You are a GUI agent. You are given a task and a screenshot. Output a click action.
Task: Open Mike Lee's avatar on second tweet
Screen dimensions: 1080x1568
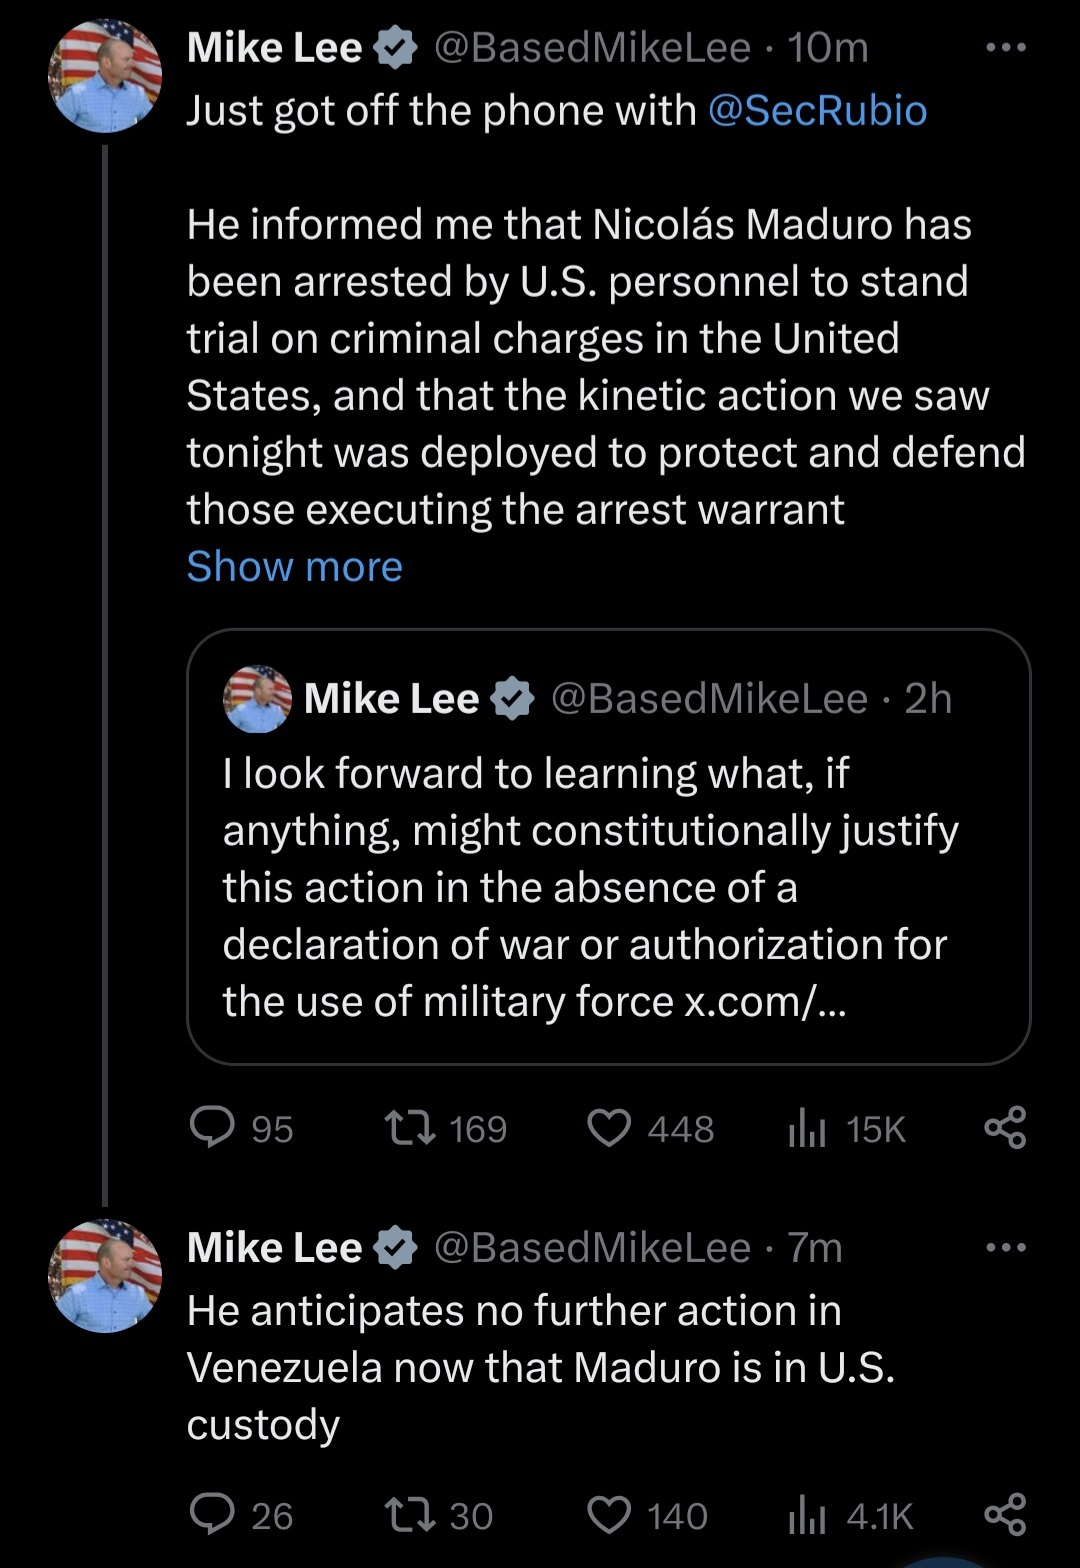point(105,1276)
